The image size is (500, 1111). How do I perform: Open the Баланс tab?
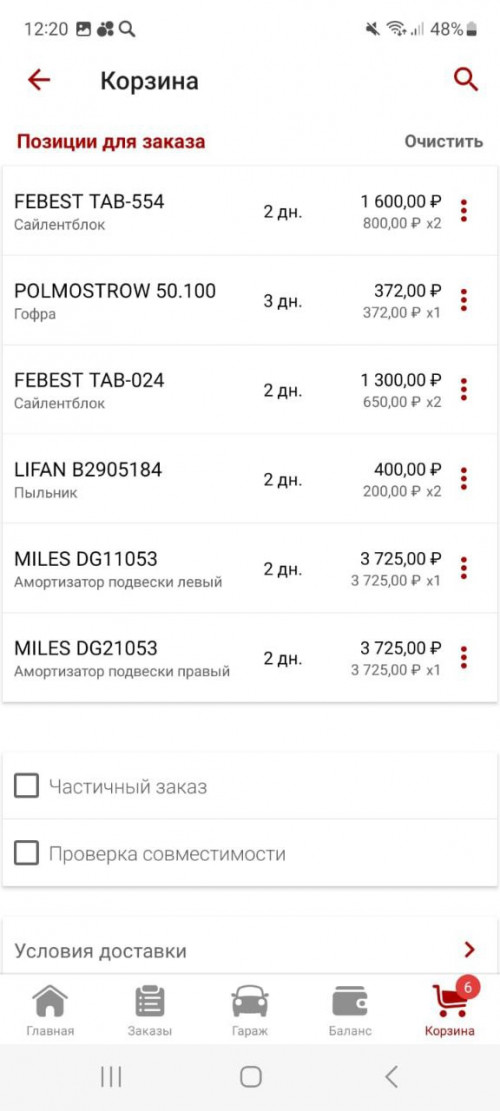(x=350, y=1010)
